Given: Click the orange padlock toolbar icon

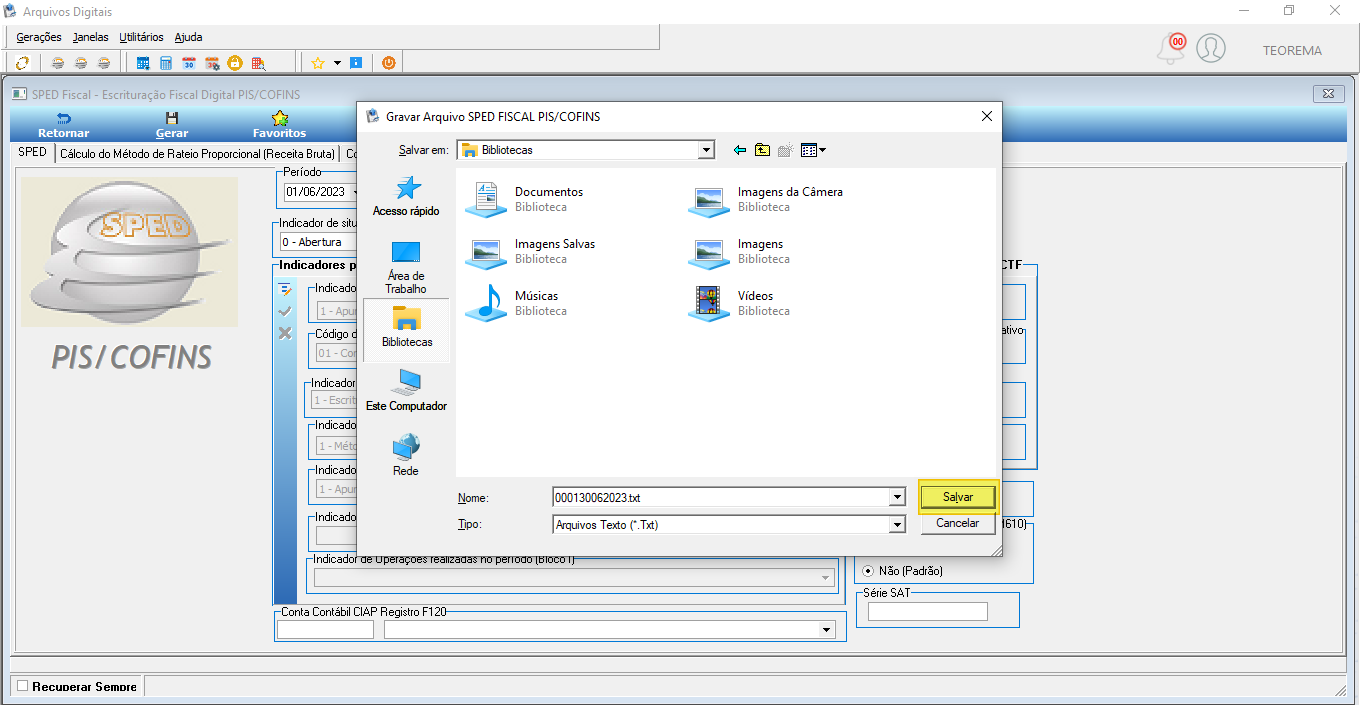Looking at the screenshot, I should pos(235,63).
